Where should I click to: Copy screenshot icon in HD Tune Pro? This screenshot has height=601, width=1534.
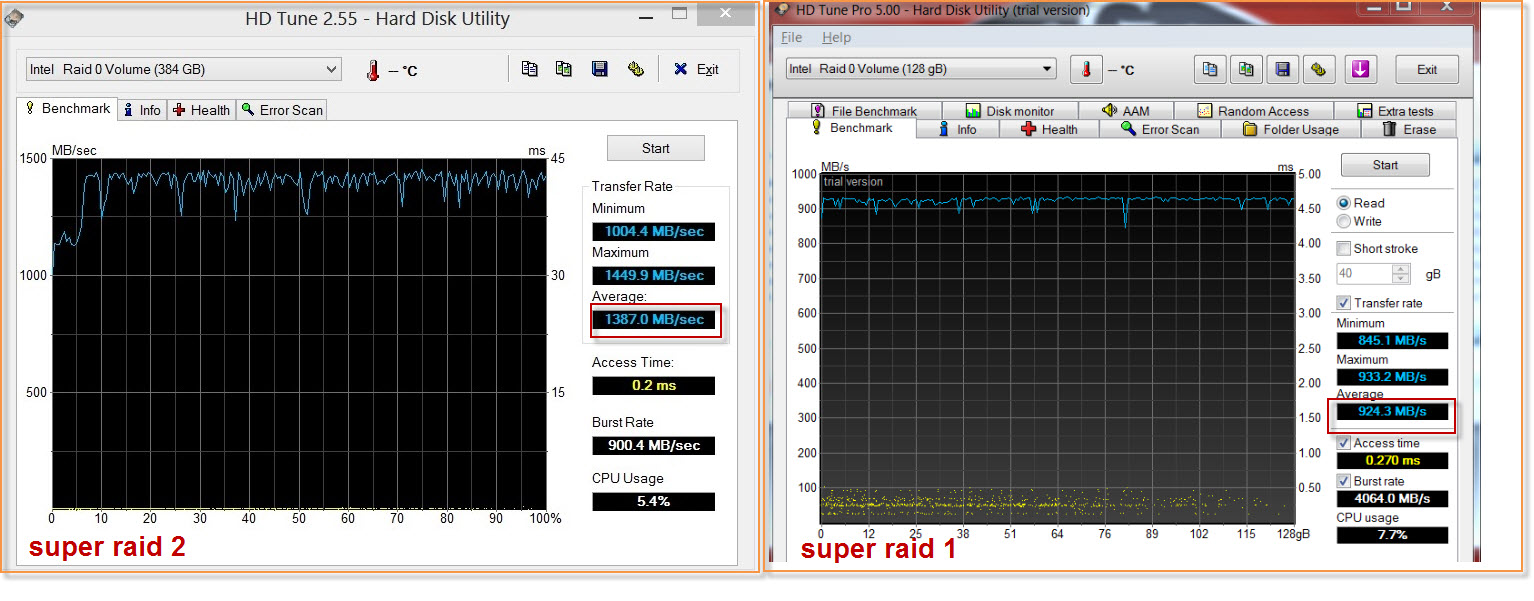click(x=1246, y=69)
